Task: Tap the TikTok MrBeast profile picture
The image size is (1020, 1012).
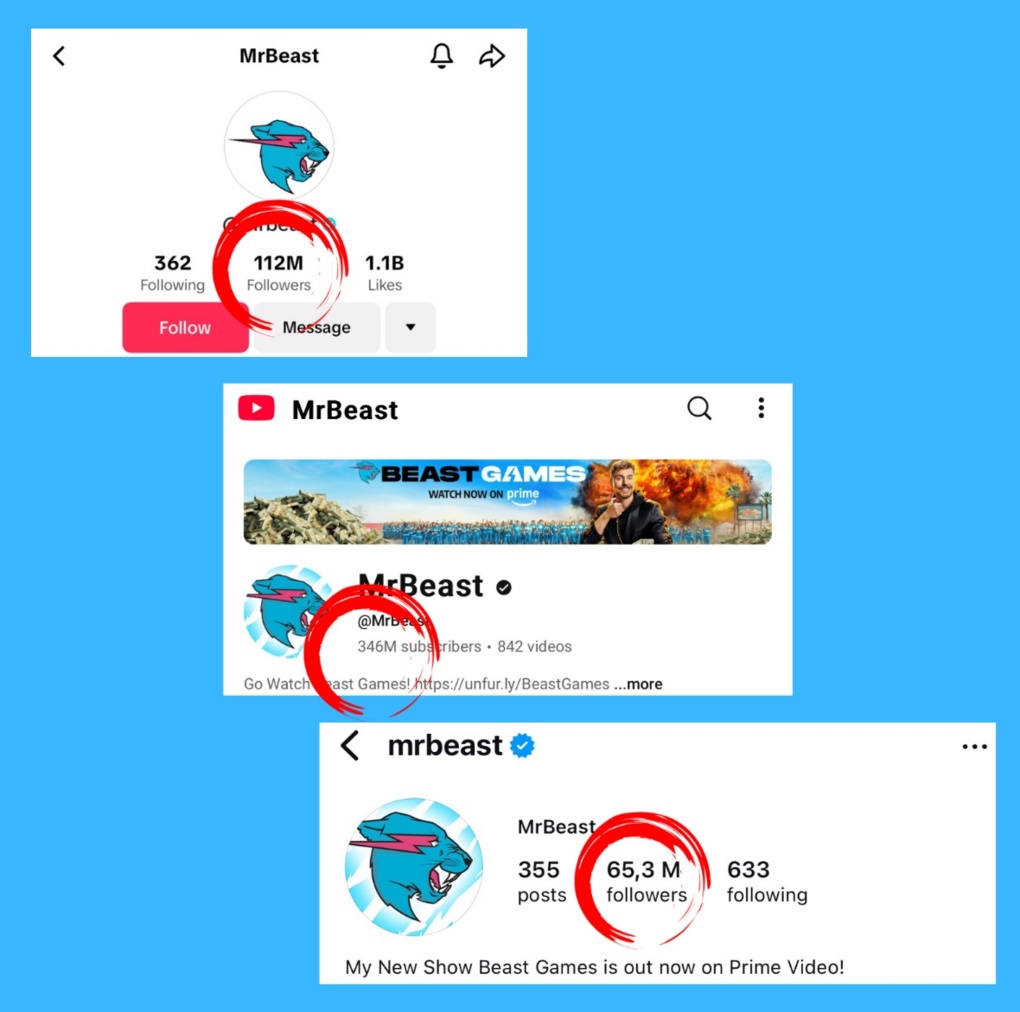Action: click(x=279, y=146)
